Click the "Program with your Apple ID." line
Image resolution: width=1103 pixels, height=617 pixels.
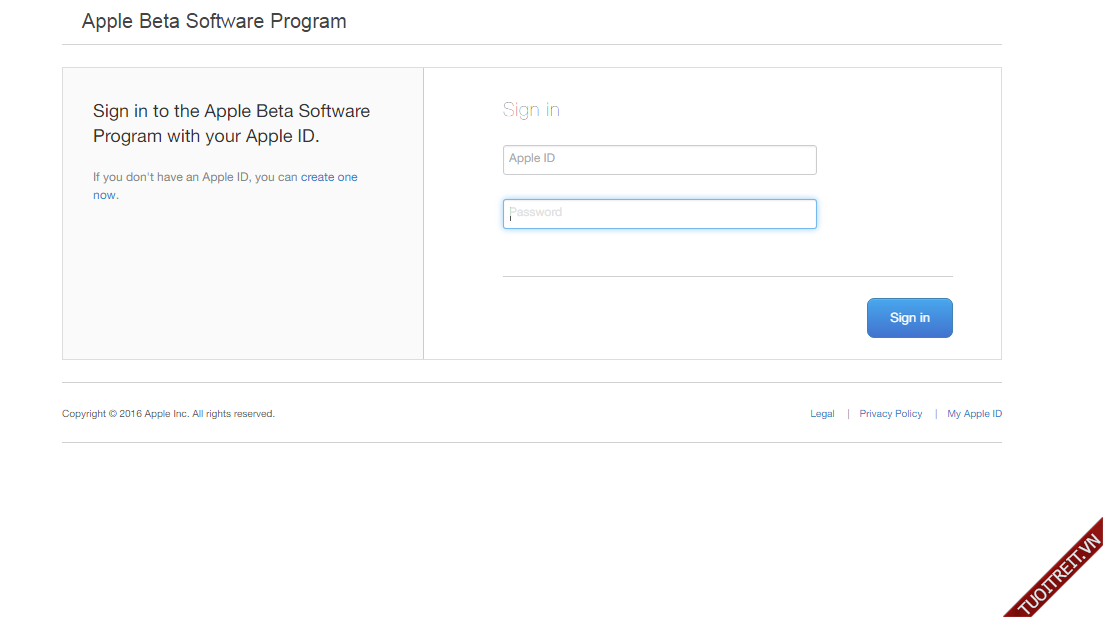(206, 136)
